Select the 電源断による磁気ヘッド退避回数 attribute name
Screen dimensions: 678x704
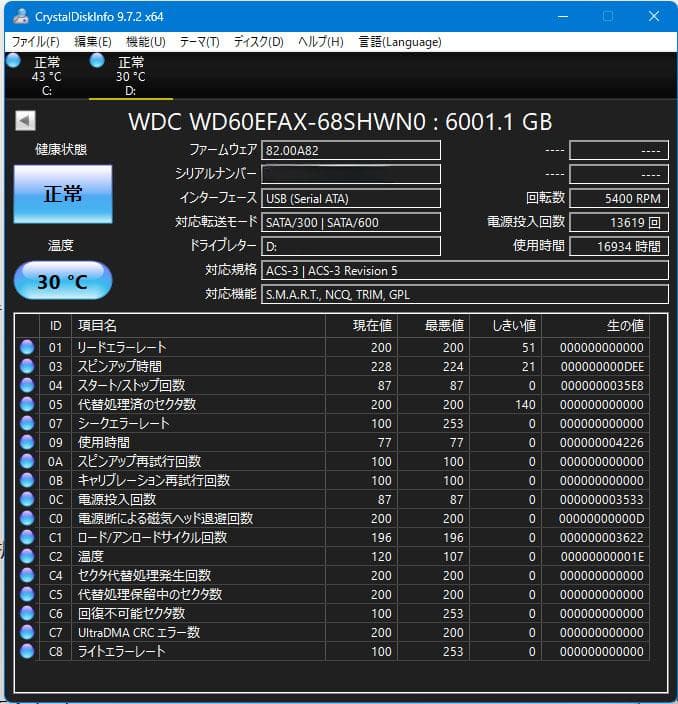click(166, 518)
